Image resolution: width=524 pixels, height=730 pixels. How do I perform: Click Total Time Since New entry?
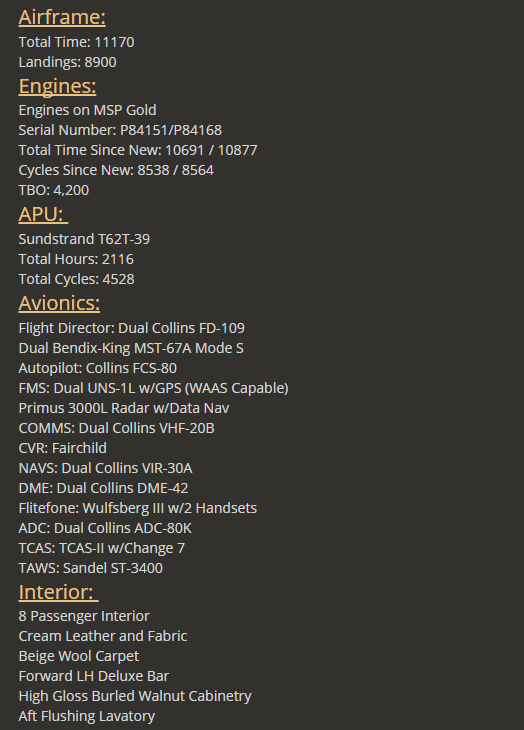pyautogui.click(x=138, y=150)
